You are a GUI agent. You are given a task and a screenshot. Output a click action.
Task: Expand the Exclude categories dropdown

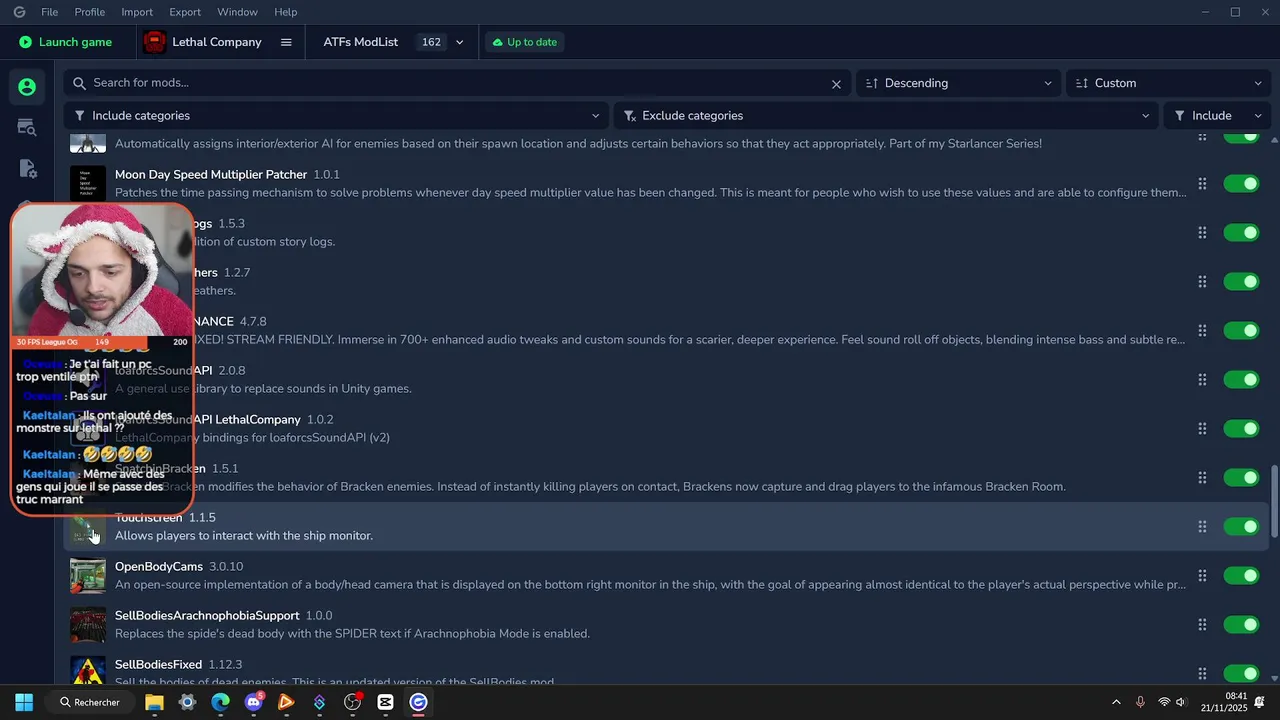click(x=886, y=116)
